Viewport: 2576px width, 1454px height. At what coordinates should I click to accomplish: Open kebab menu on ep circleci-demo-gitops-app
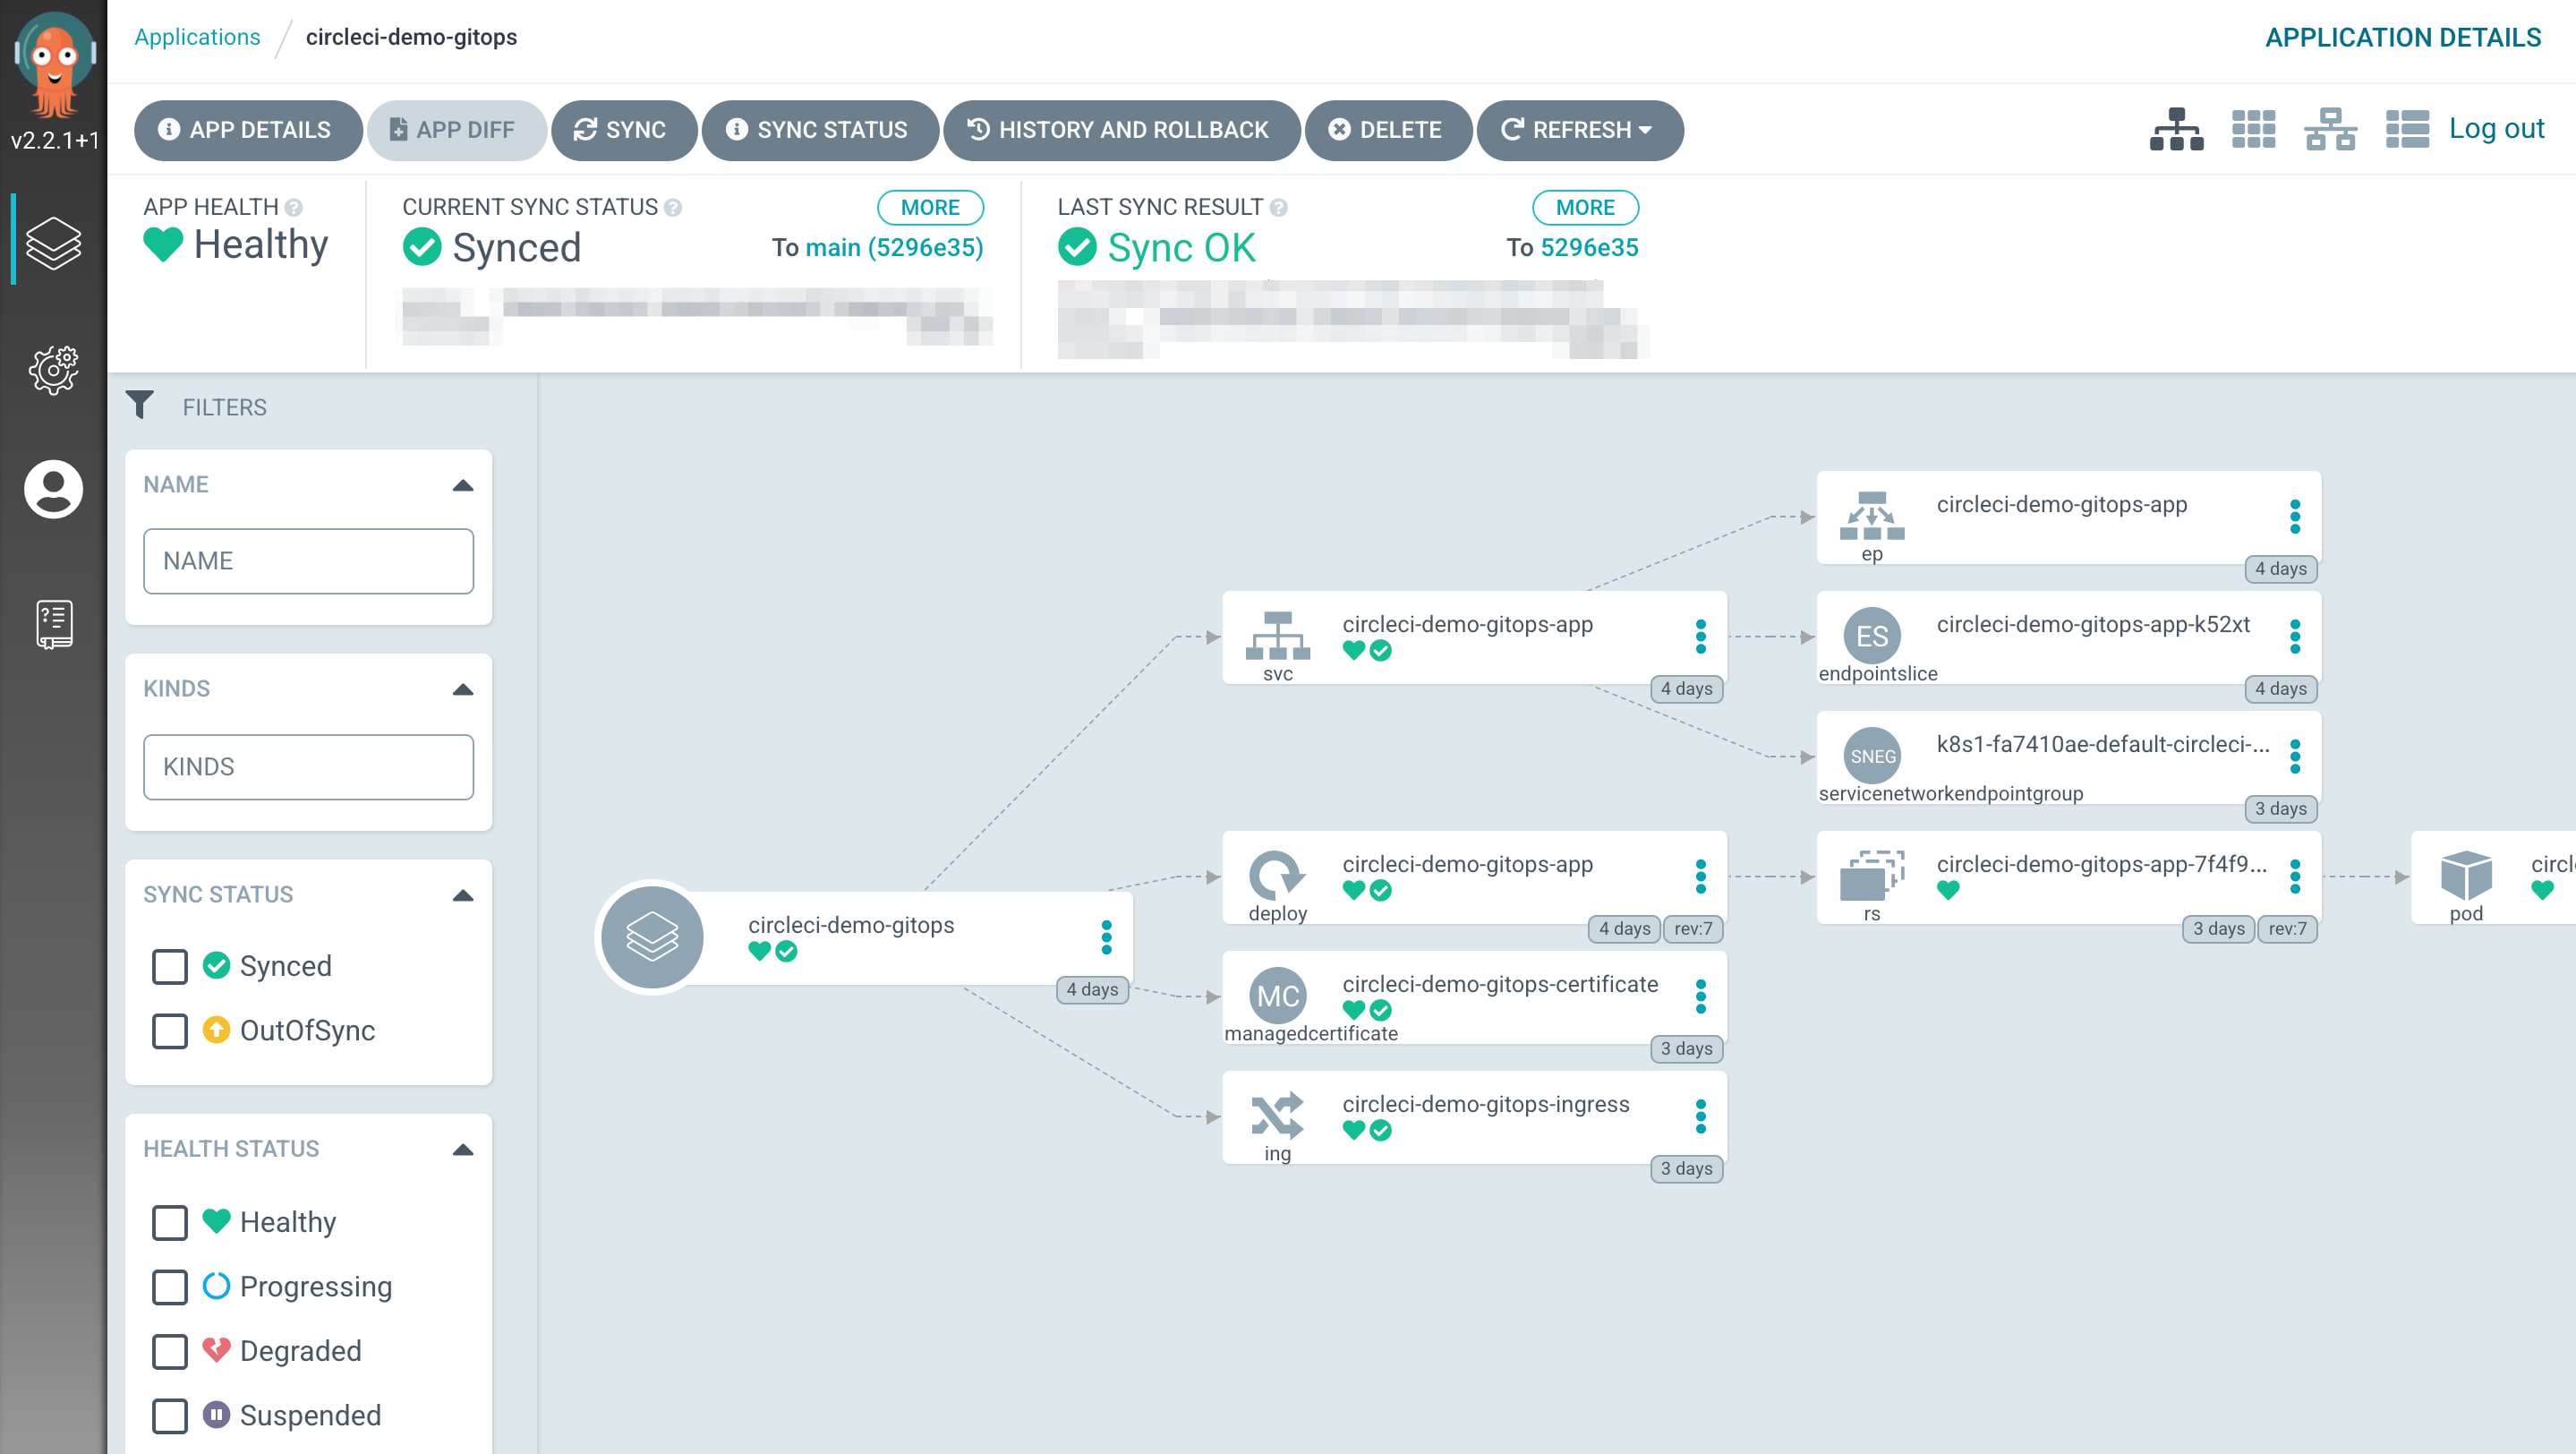point(2295,516)
